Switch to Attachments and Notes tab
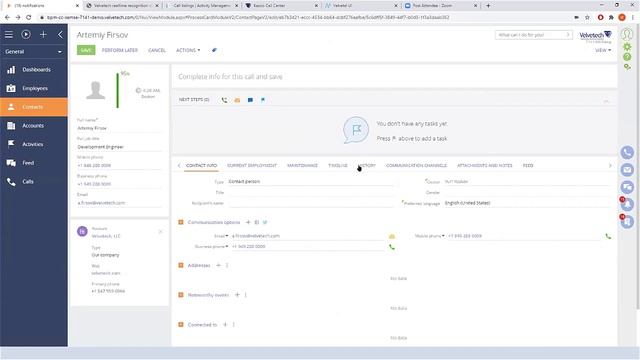 point(484,166)
